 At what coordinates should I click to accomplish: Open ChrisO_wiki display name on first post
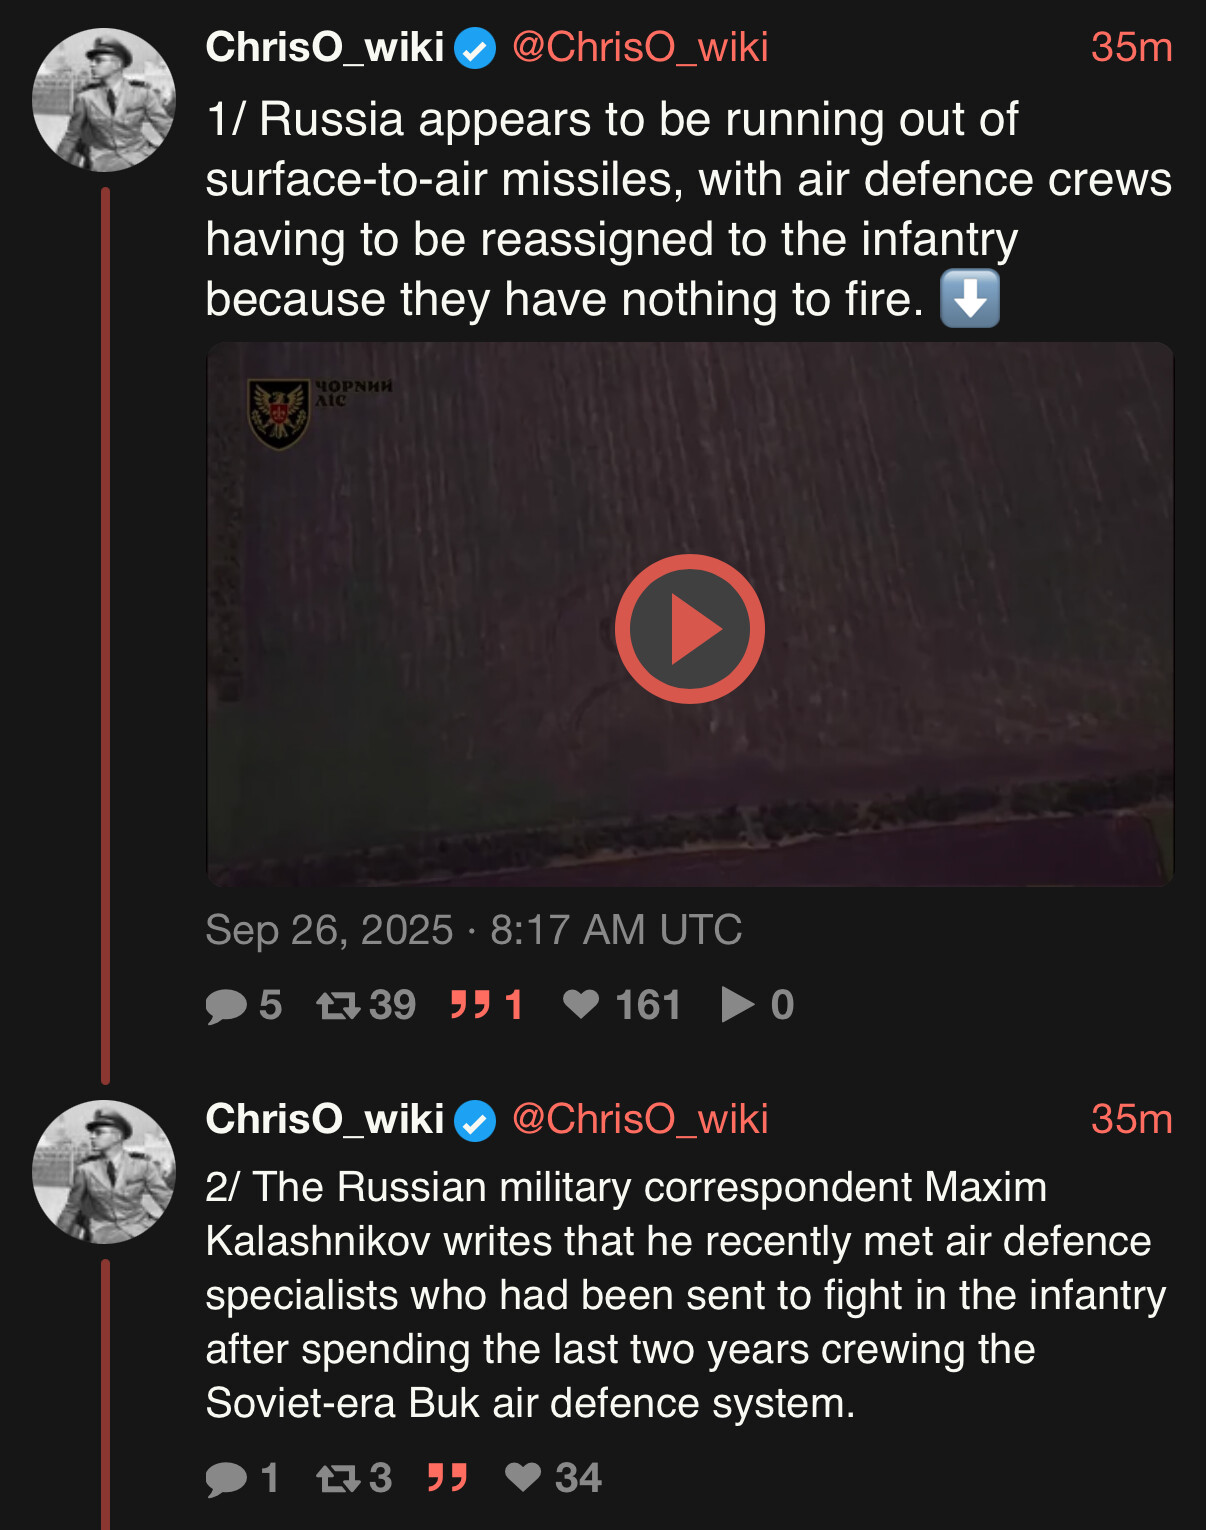(x=324, y=47)
